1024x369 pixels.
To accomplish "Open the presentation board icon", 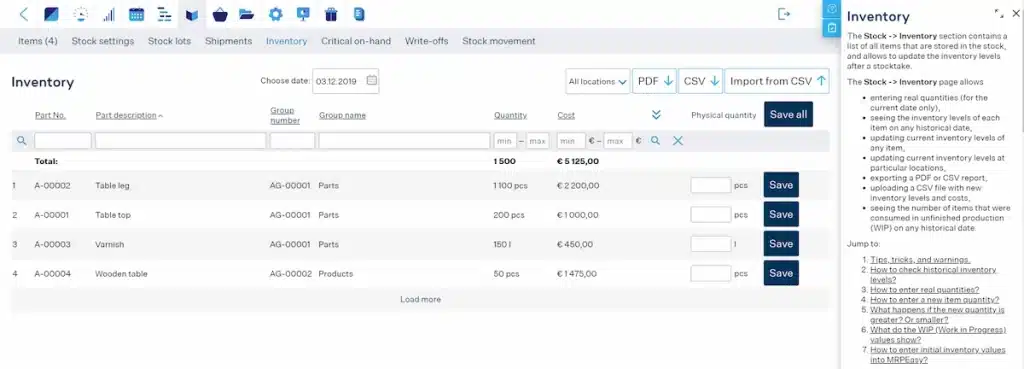I will [303, 14].
